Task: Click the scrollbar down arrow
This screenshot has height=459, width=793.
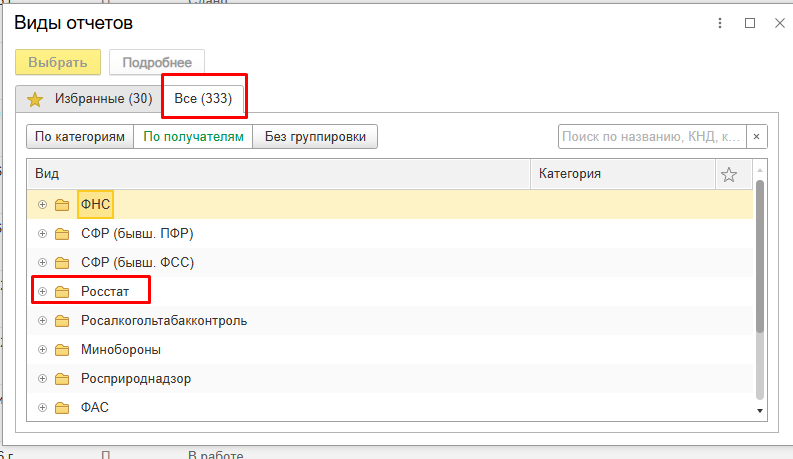Action: 760,410
